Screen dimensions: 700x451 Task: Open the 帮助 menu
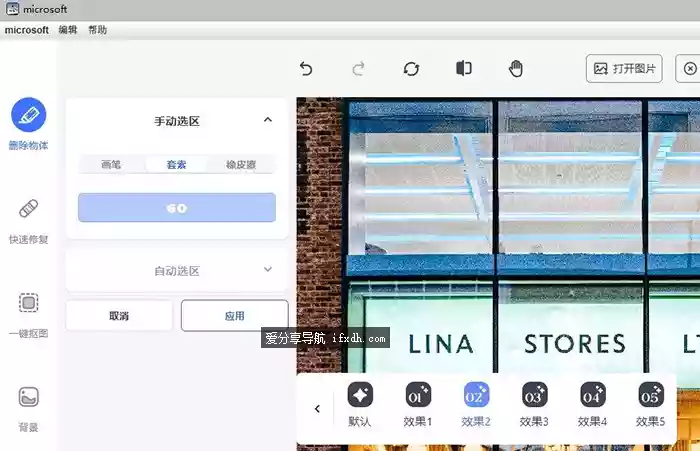[97, 30]
